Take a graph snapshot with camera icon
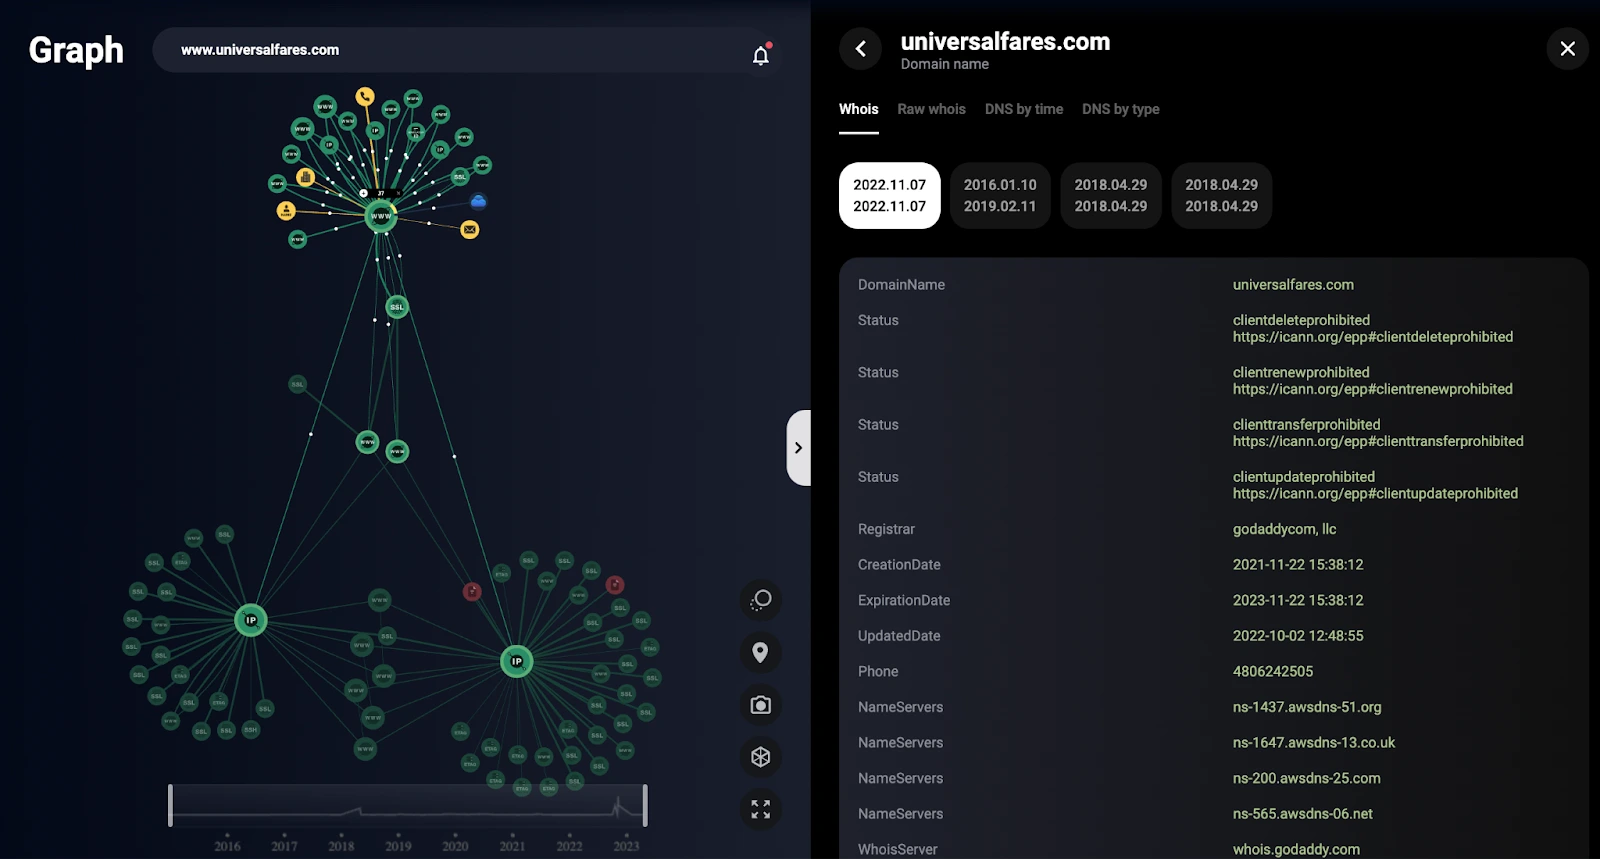 pyautogui.click(x=760, y=705)
